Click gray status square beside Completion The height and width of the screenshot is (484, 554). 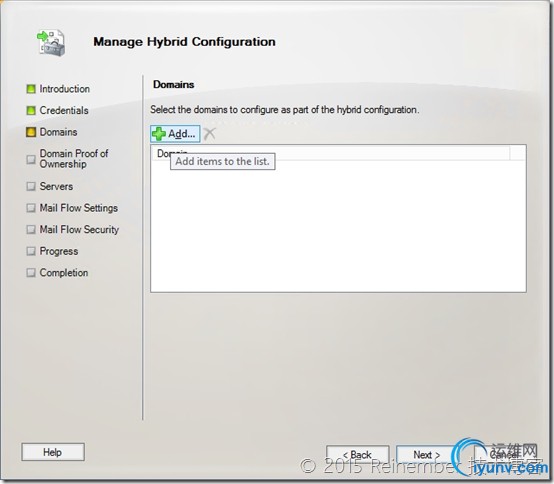coord(31,272)
